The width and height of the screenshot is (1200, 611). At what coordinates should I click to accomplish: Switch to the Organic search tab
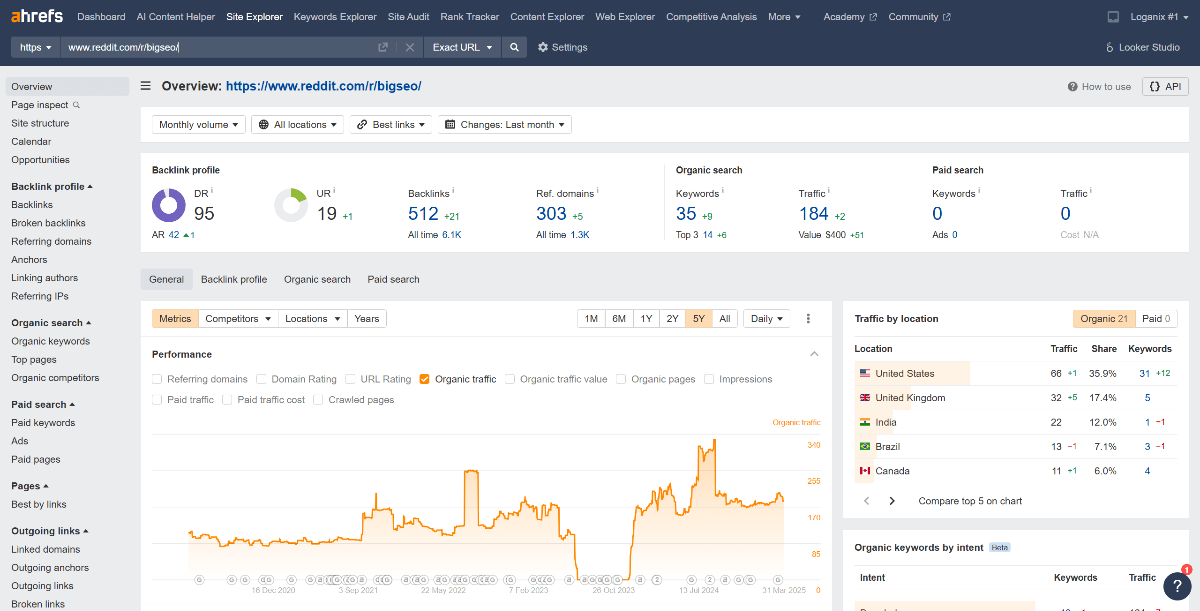(x=317, y=279)
